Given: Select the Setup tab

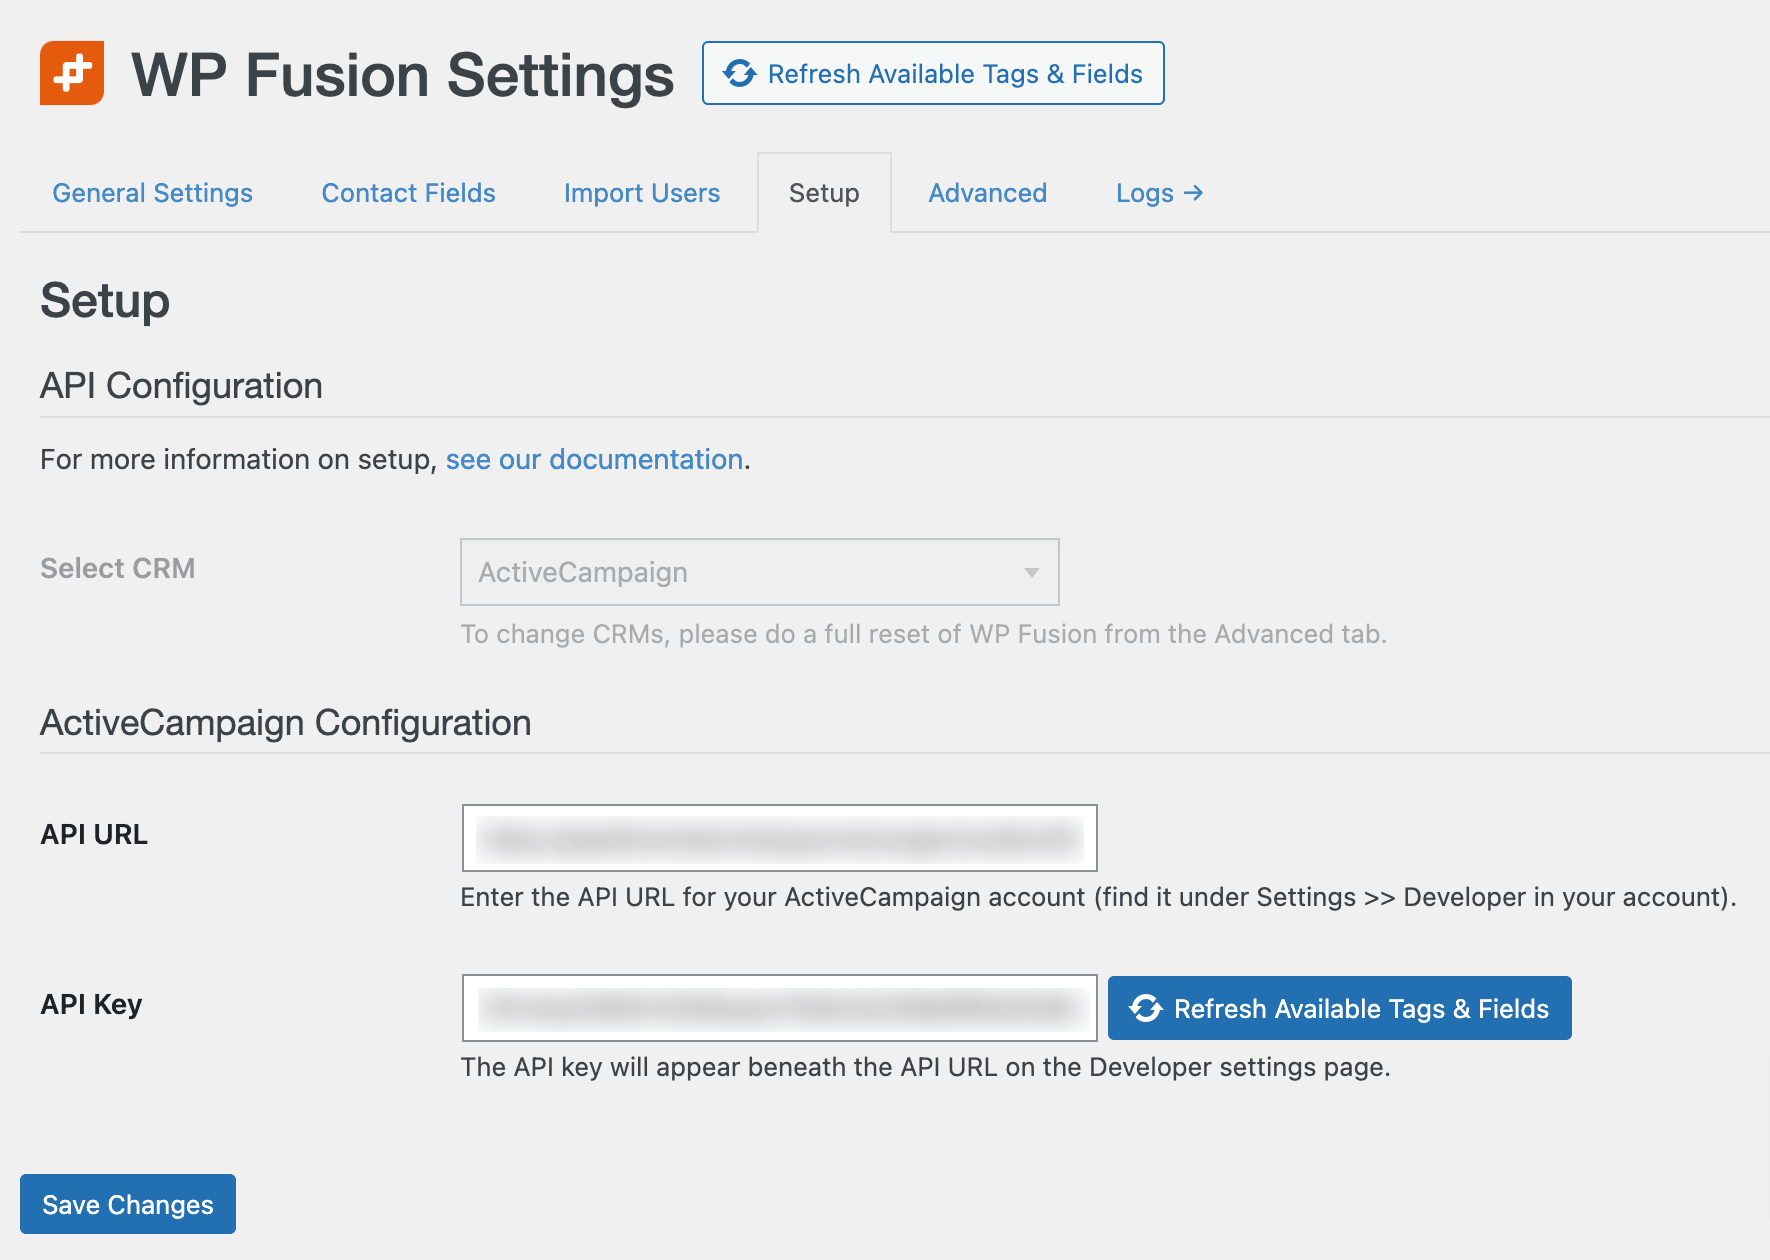Looking at the screenshot, I should (824, 193).
